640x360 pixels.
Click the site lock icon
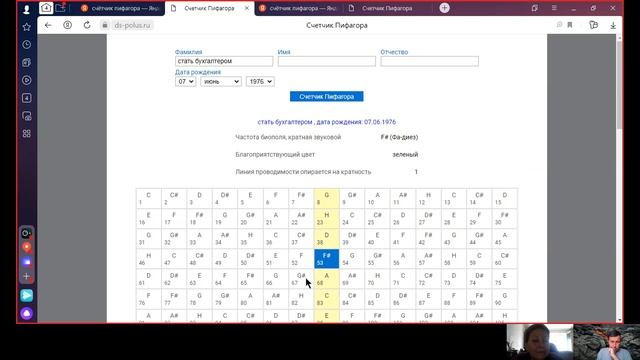(x=105, y=25)
